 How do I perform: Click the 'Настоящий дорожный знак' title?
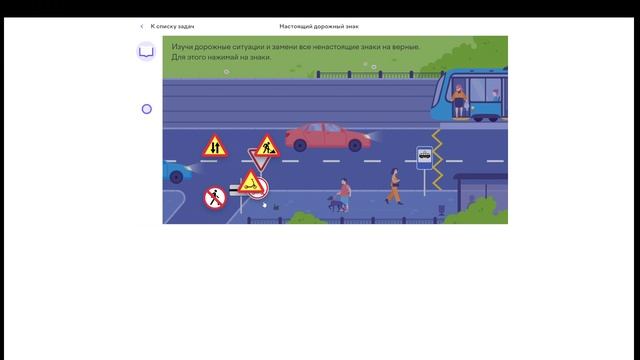click(319, 26)
